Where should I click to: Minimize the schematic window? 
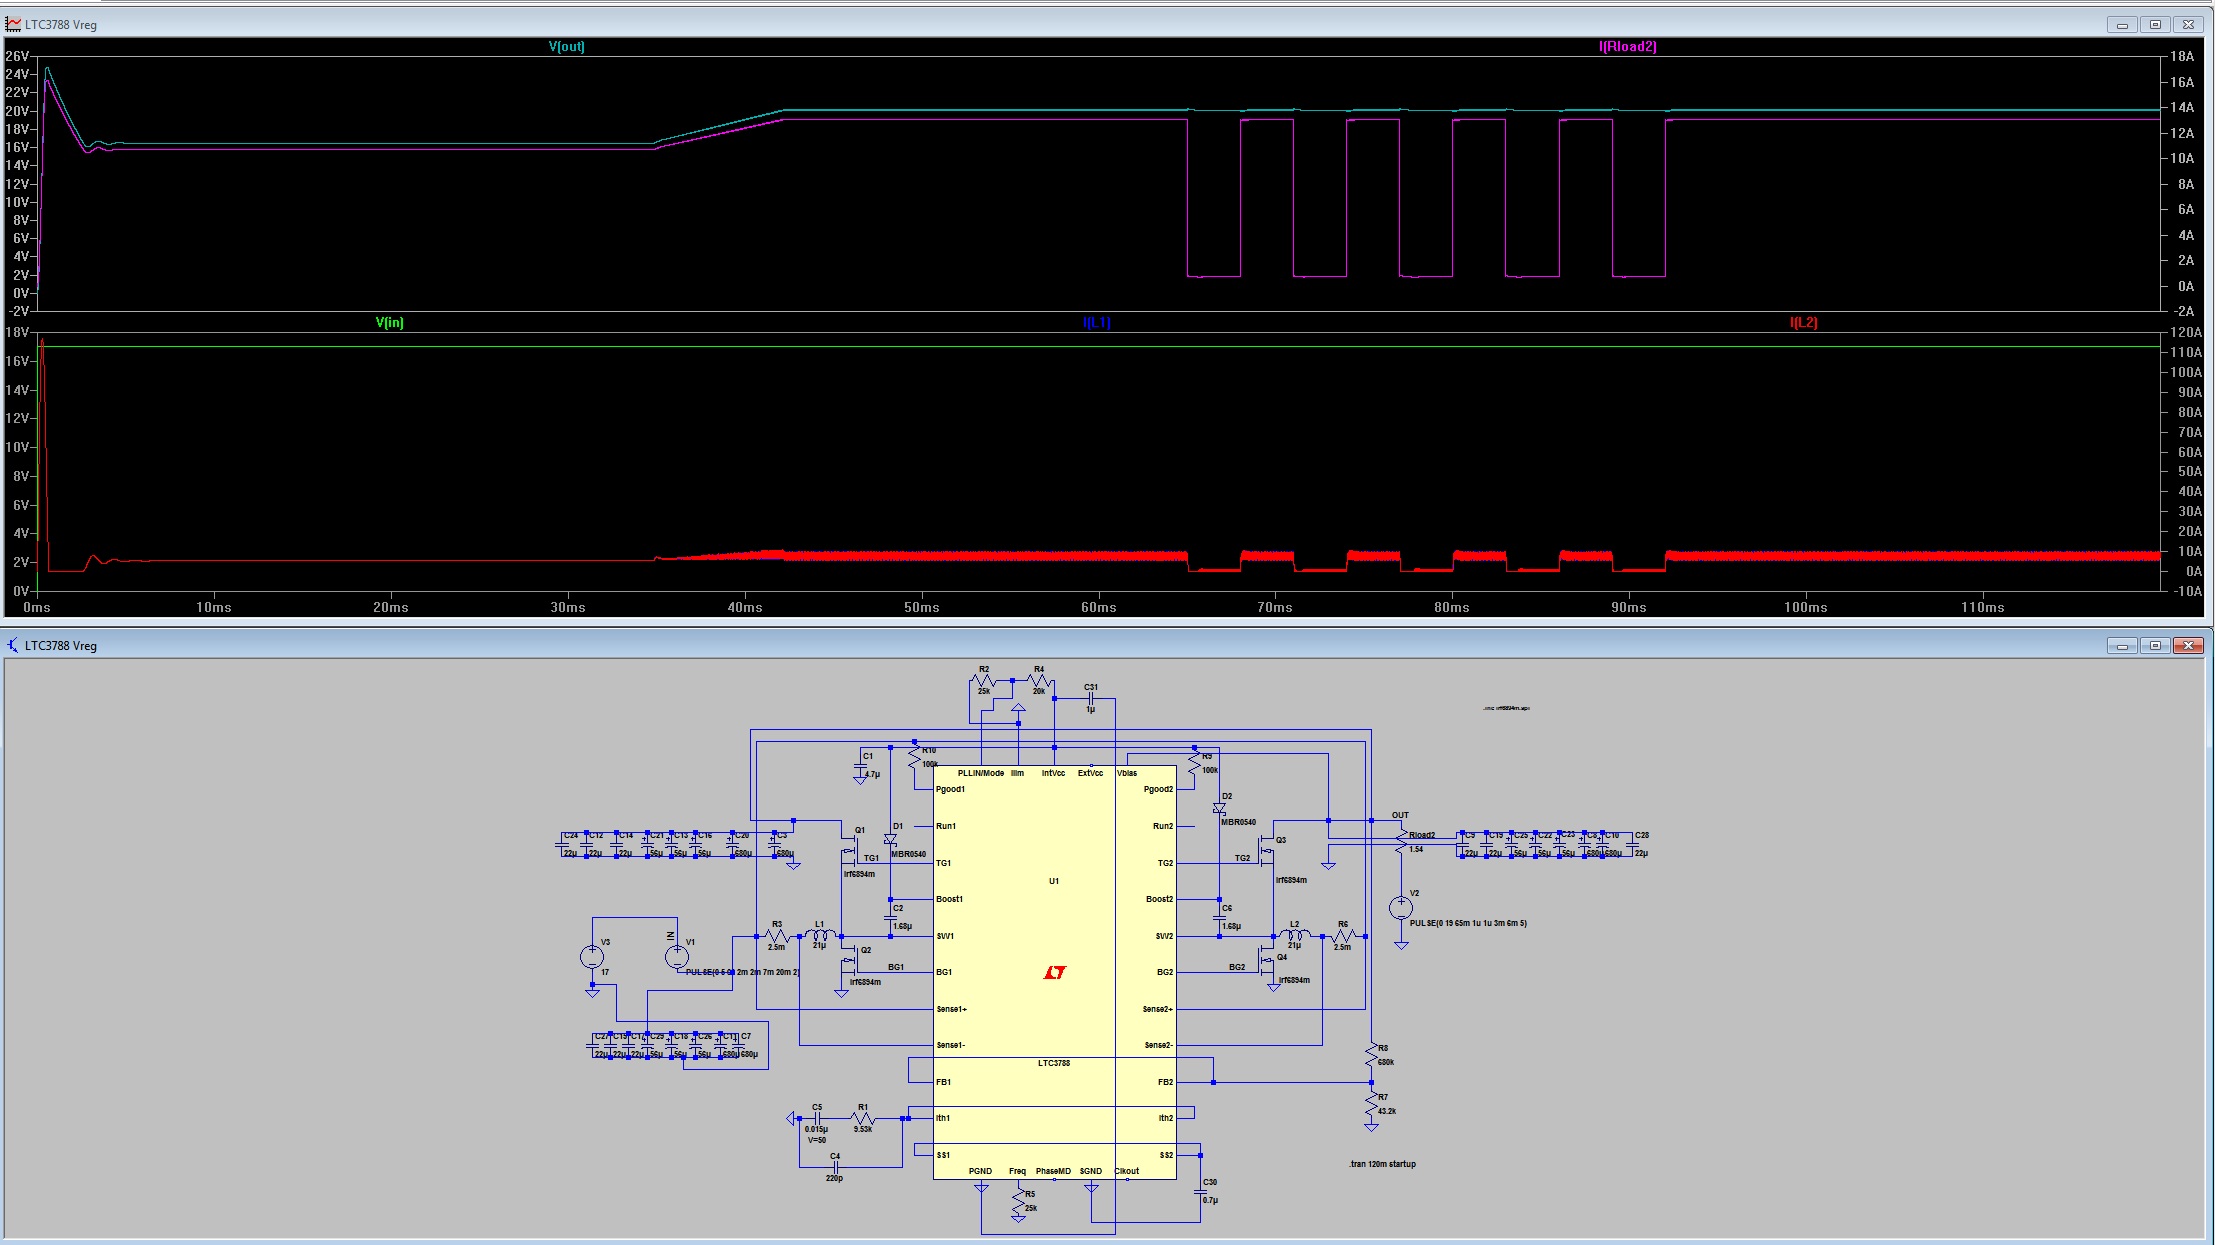tap(2122, 646)
